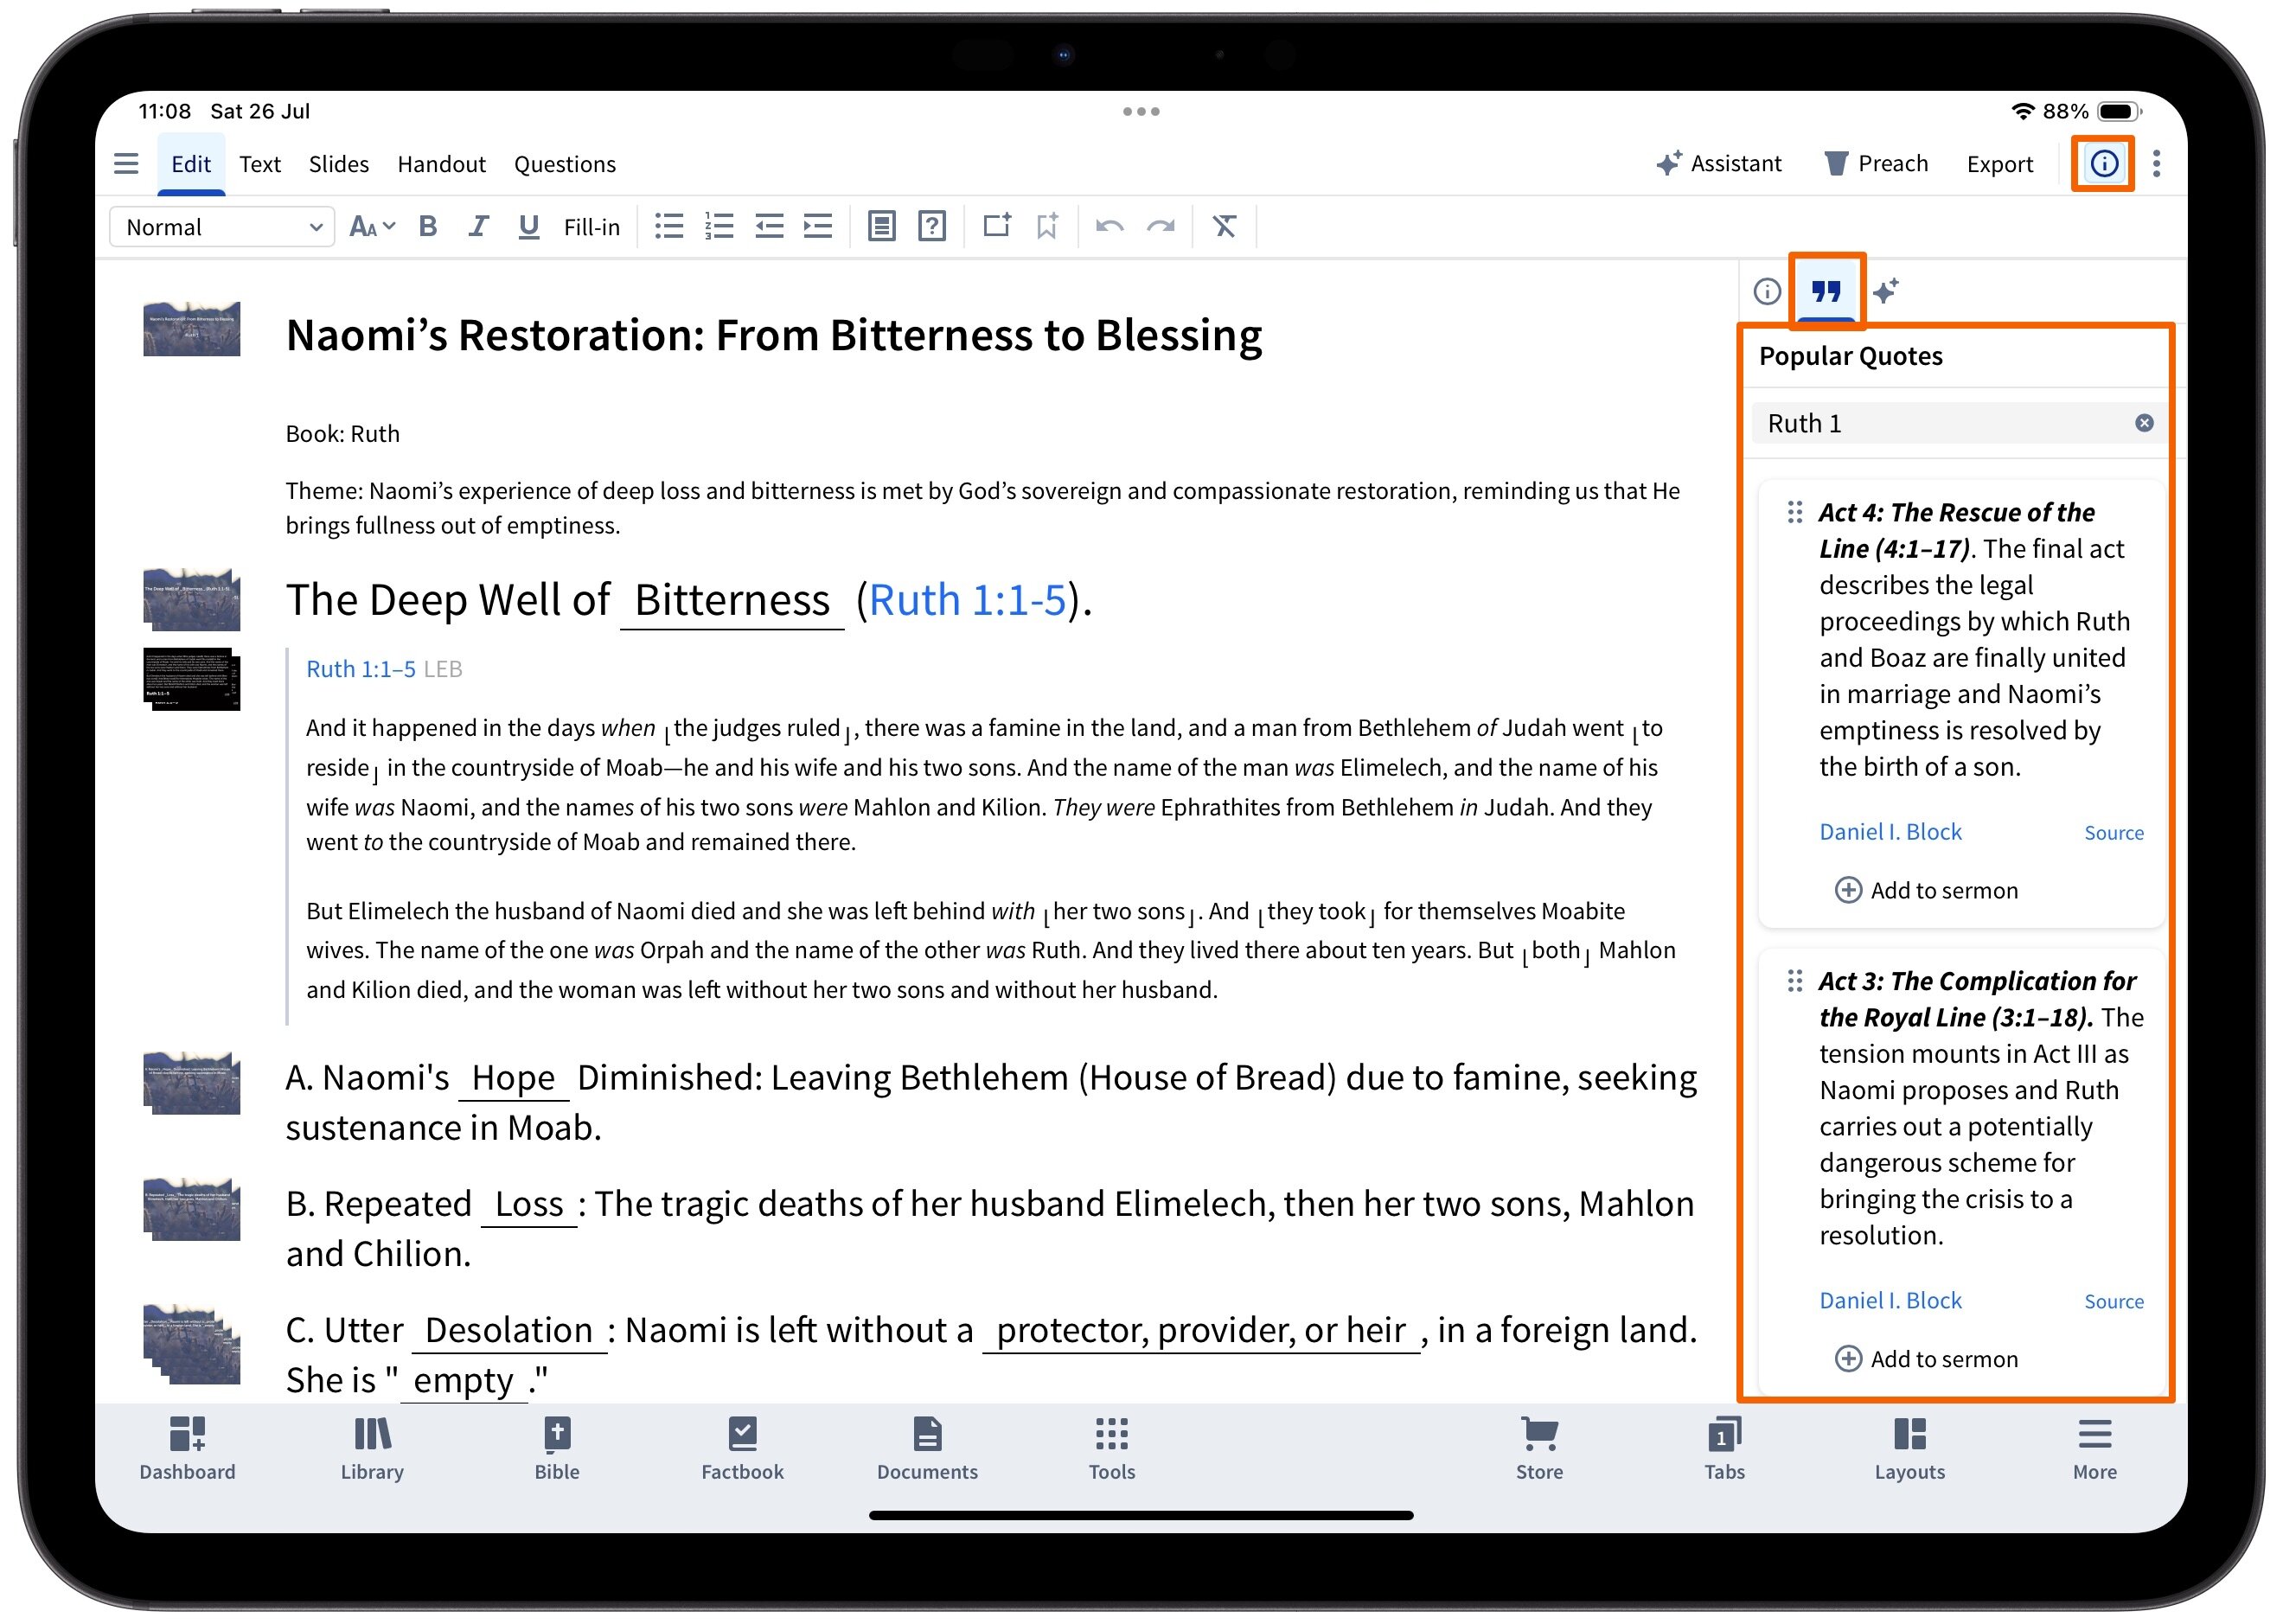This screenshot has height=1624, width=2283.
Task: Insert a question block
Action: pyautogui.click(x=932, y=227)
